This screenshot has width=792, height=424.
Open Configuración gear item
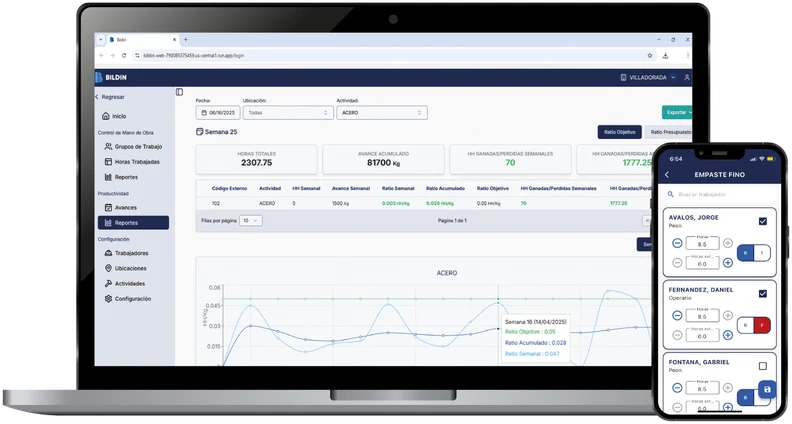pyautogui.click(x=128, y=299)
